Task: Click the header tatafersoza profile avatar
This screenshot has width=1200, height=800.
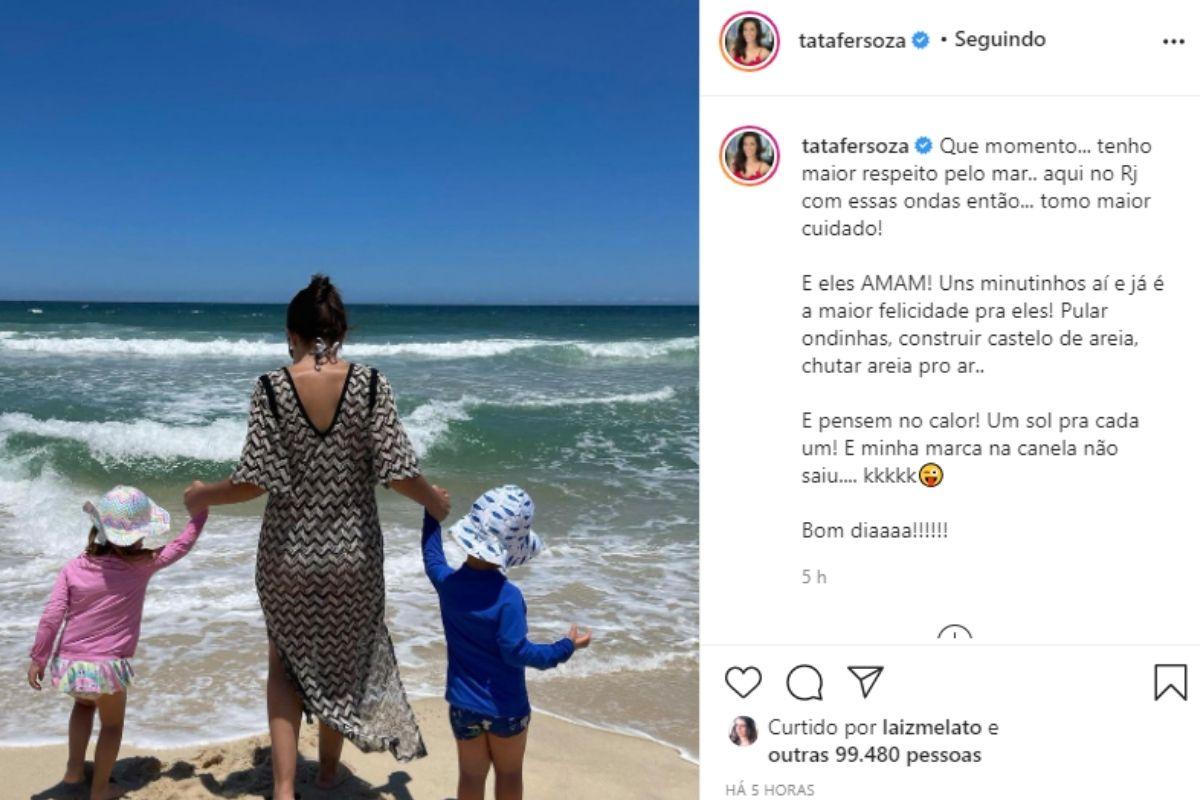Action: (x=749, y=41)
